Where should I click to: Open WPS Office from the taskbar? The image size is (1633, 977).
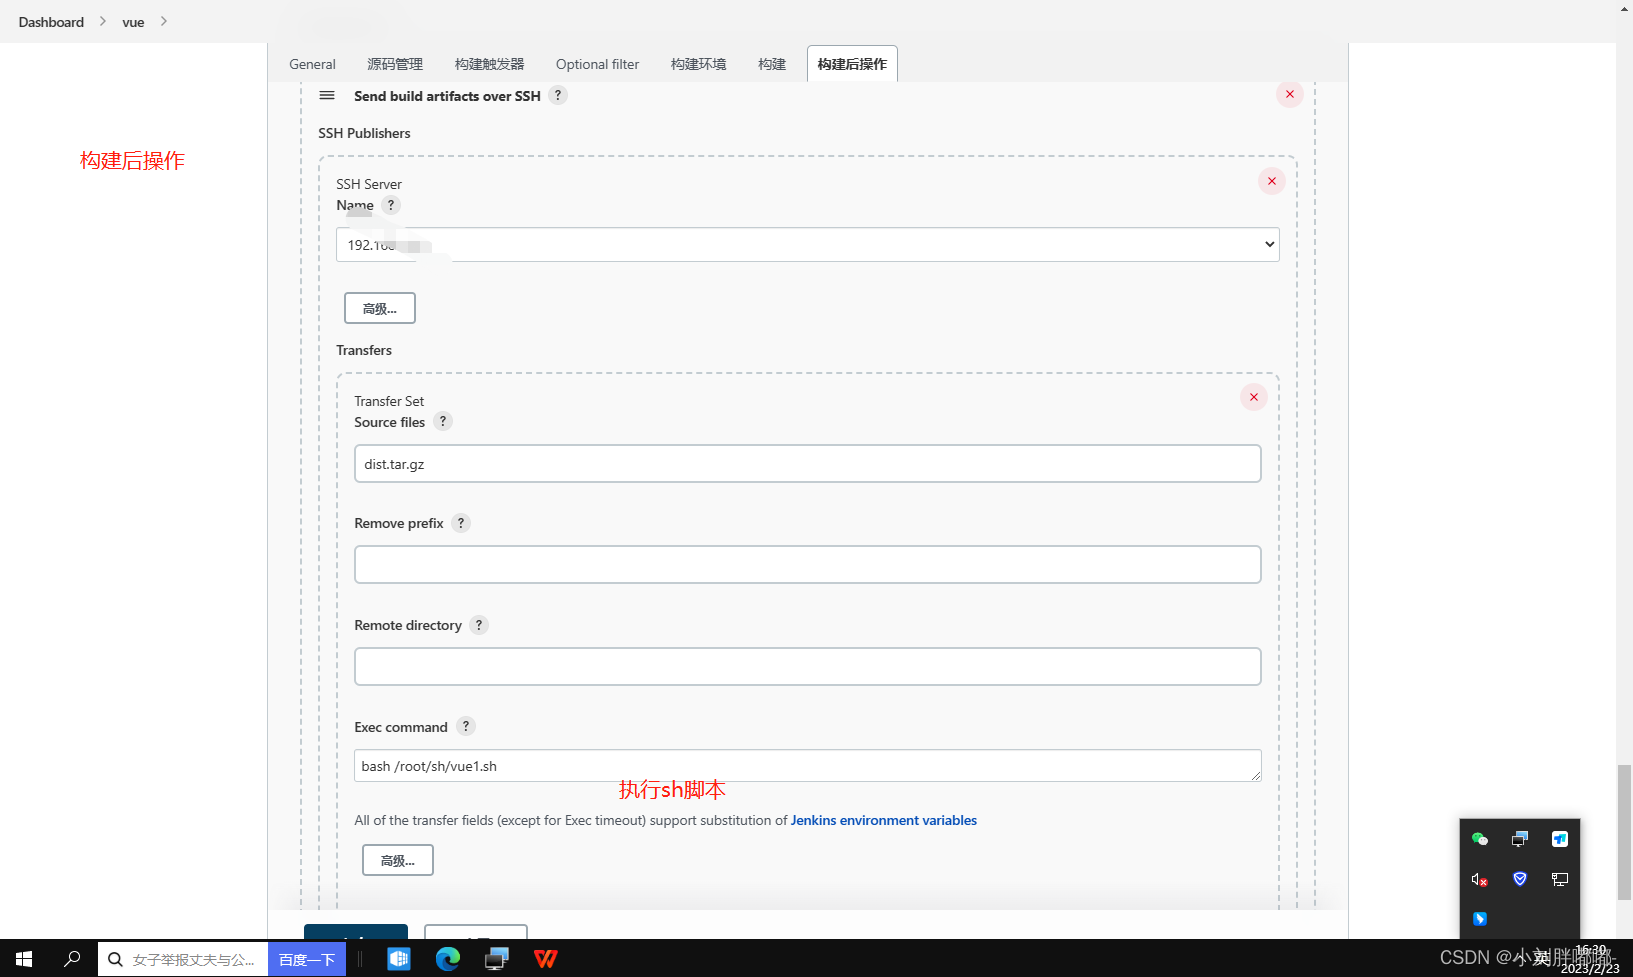point(545,958)
